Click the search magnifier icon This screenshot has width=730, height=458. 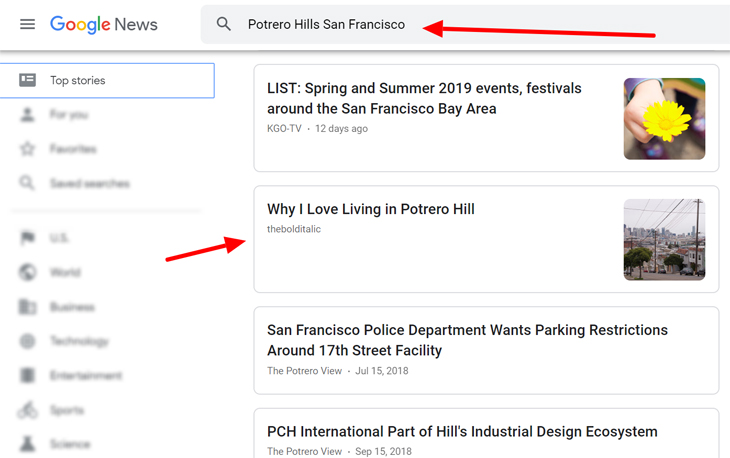click(223, 24)
